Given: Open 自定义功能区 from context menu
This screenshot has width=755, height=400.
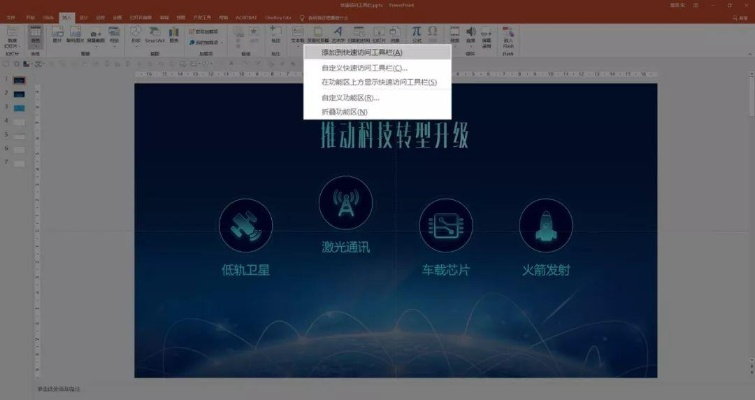Looking at the screenshot, I should click(x=350, y=98).
